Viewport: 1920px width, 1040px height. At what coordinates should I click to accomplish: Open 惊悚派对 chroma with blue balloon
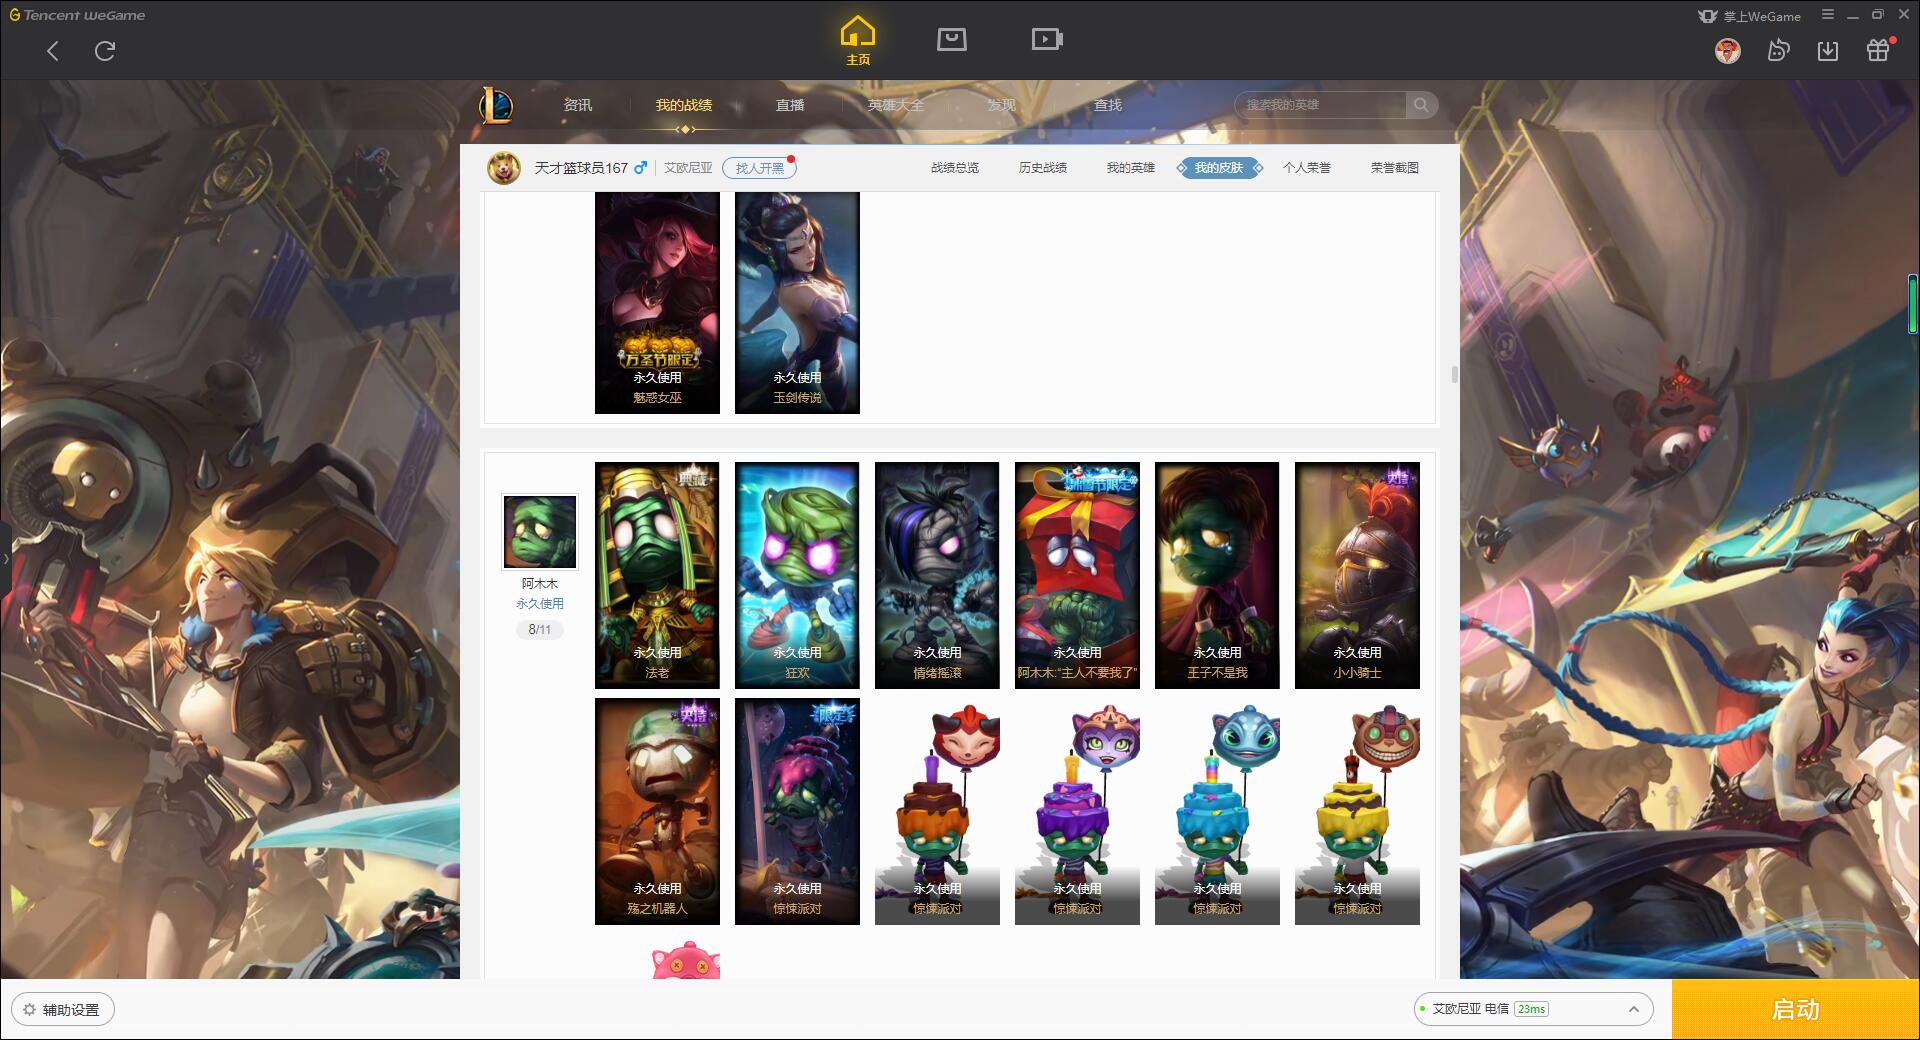pos(1217,811)
